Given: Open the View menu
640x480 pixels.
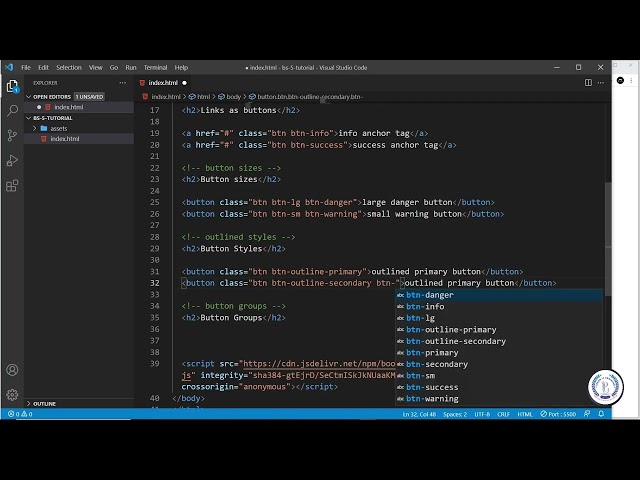Looking at the screenshot, I should click(x=96, y=67).
